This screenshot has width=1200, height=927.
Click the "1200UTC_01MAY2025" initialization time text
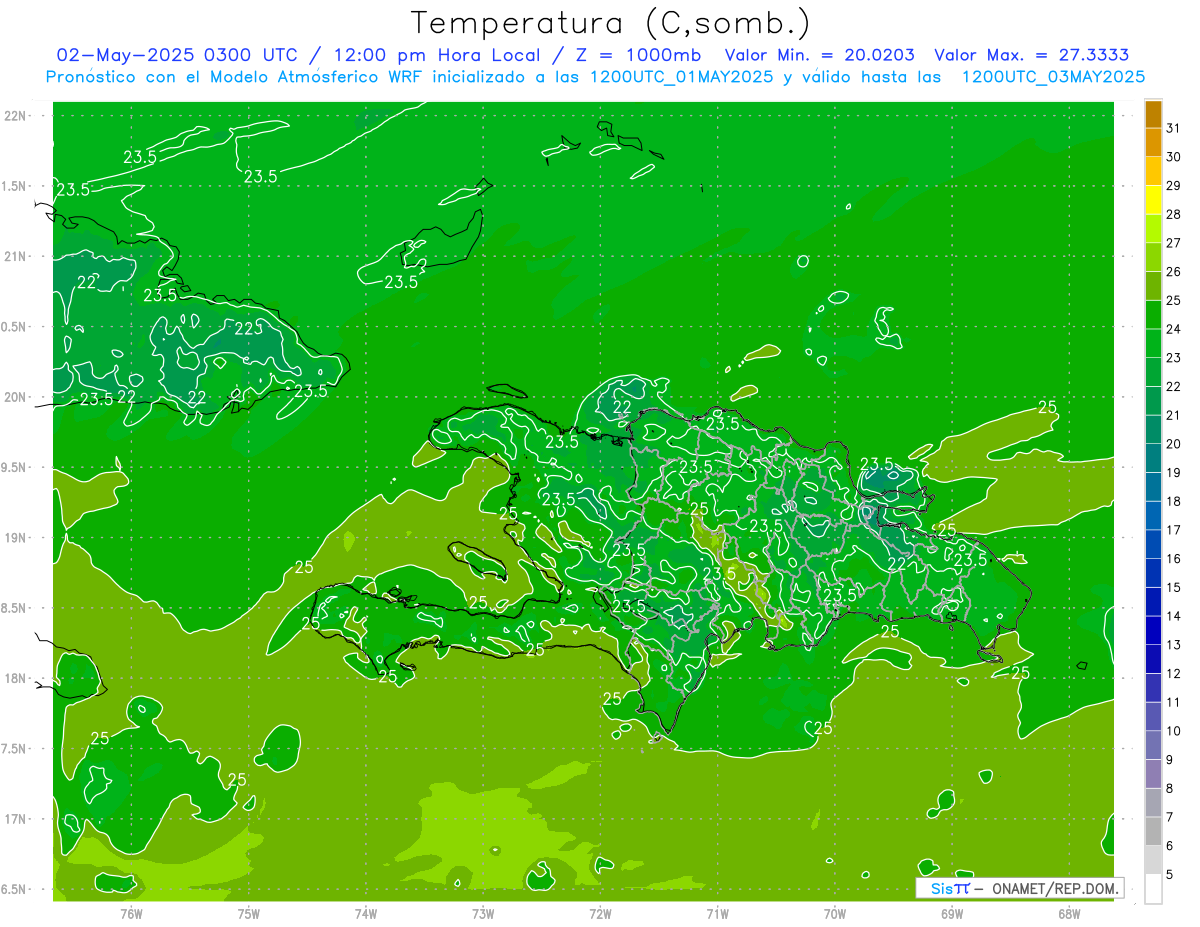pos(683,76)
